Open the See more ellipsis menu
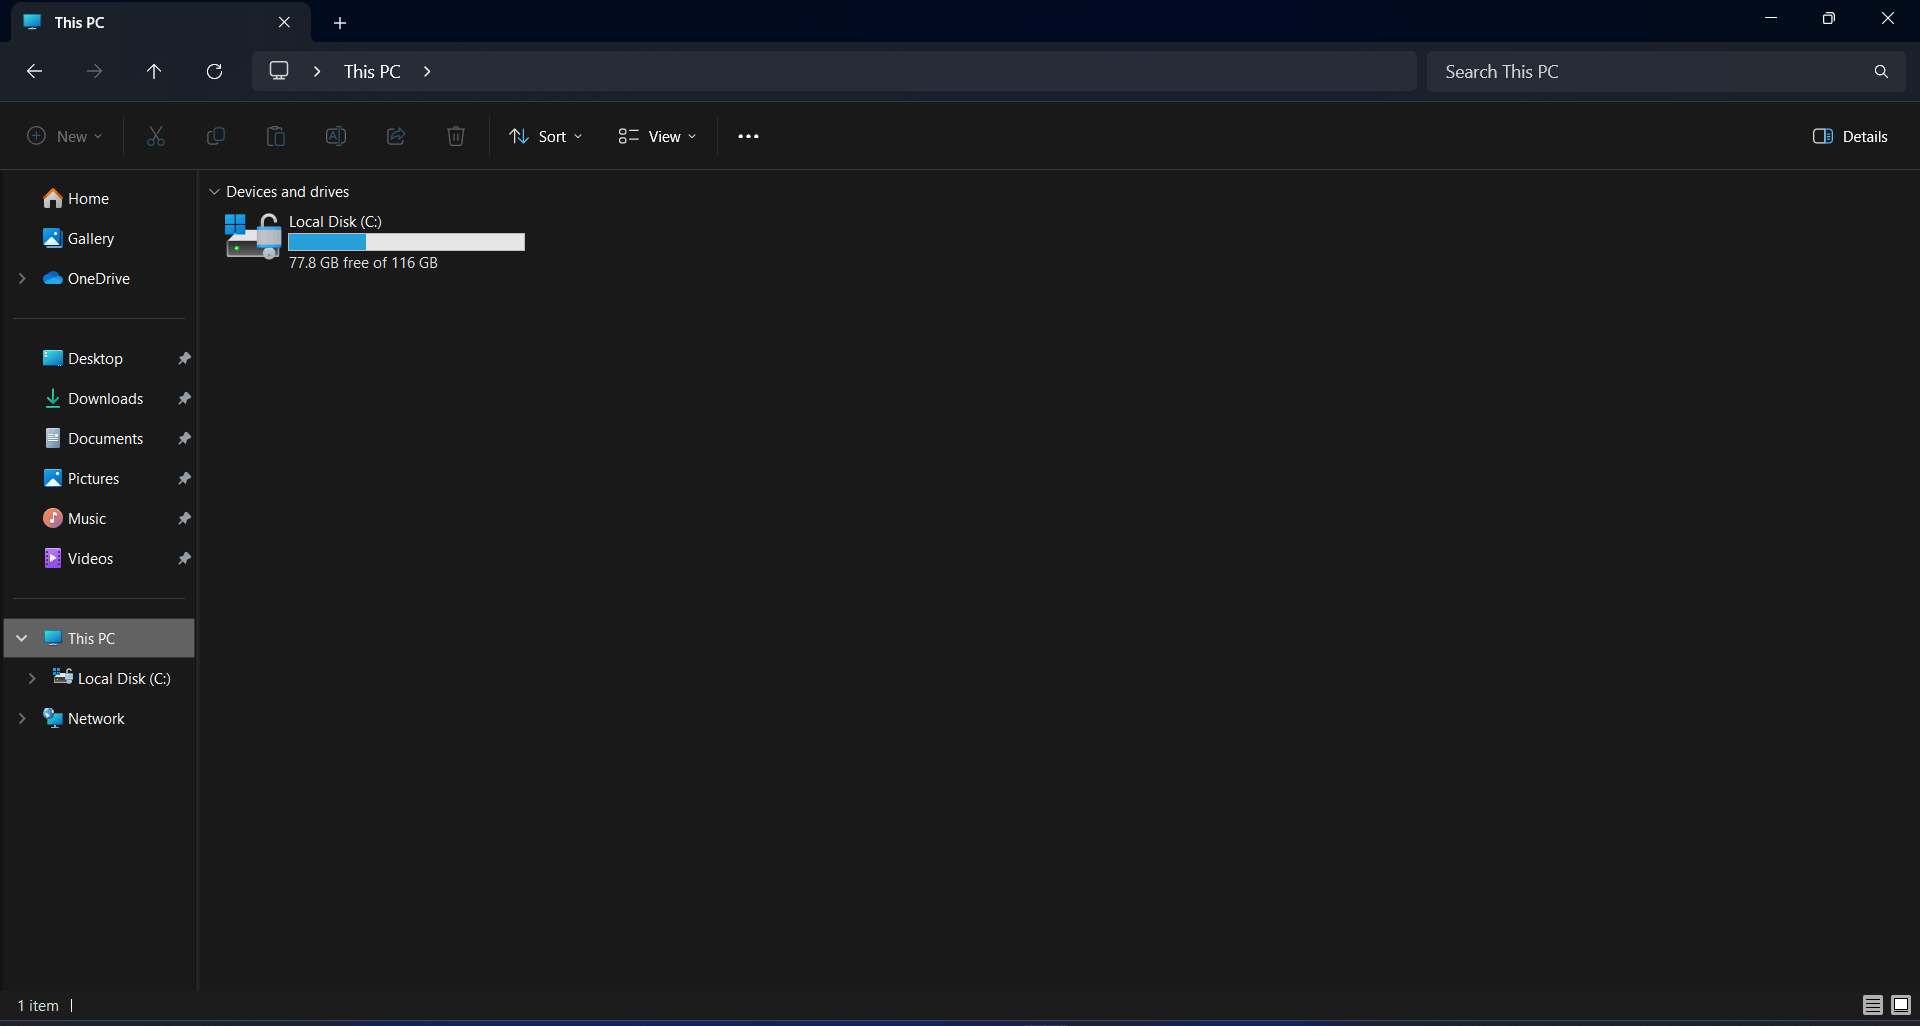The image size is (1920, 1026). tap(748, 136)
